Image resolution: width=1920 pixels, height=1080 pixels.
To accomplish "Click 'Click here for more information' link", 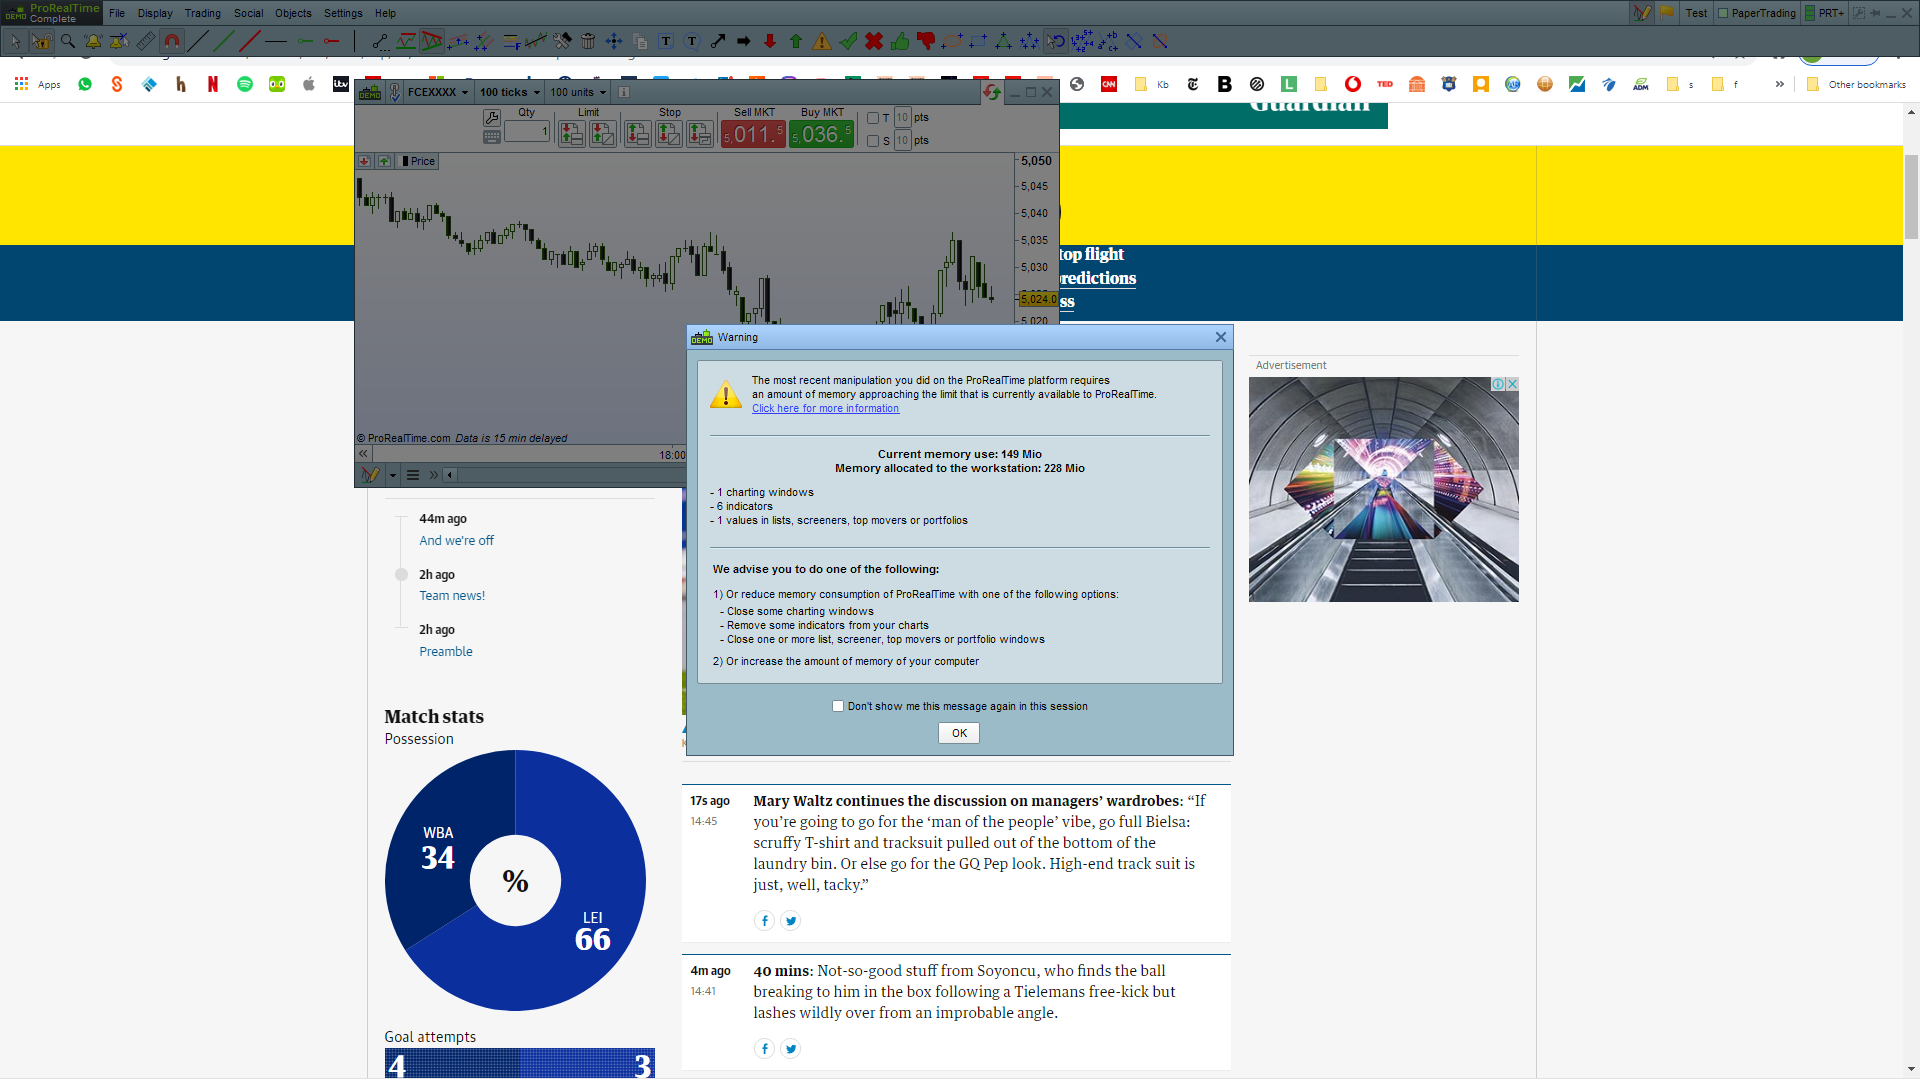I will [x=825, y=408].
